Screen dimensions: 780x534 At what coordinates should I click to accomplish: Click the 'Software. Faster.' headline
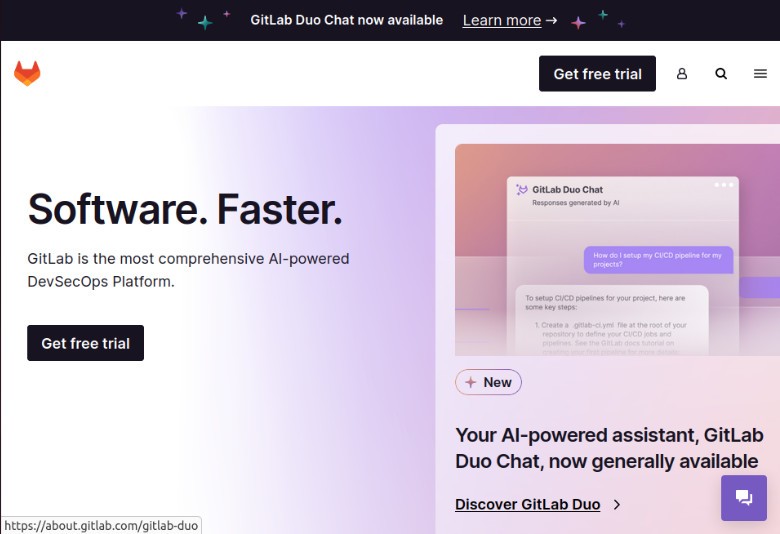(185, 210)
